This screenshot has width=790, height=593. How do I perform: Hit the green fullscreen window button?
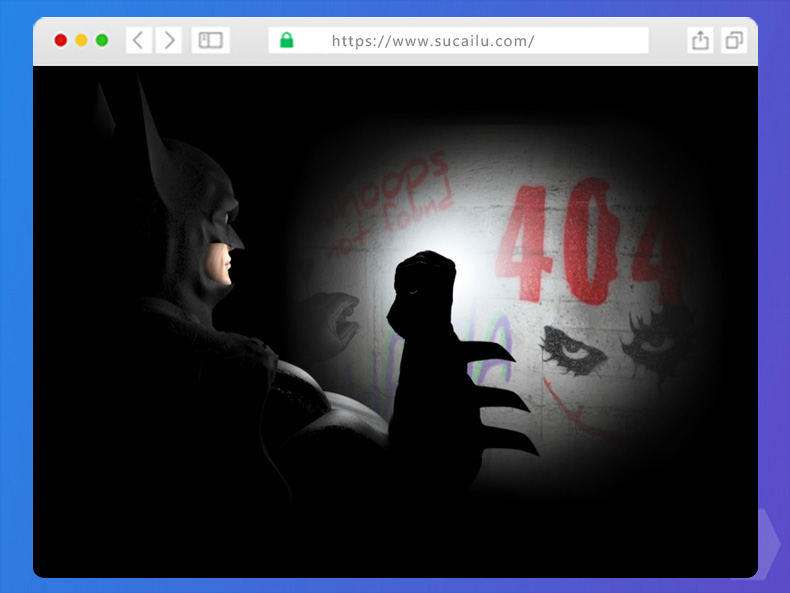click(102, 40)
